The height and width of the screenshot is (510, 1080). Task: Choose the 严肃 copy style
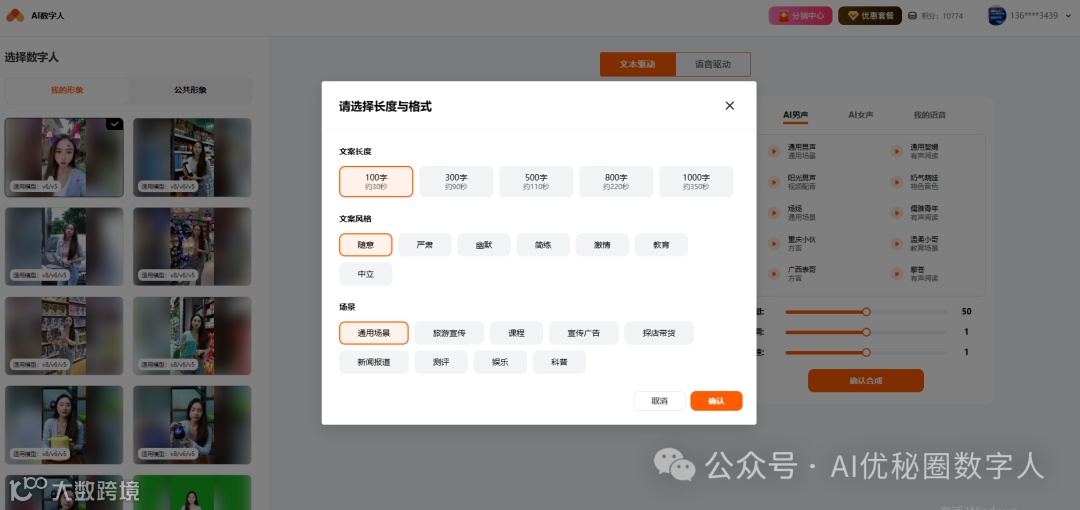click(425, 245)
